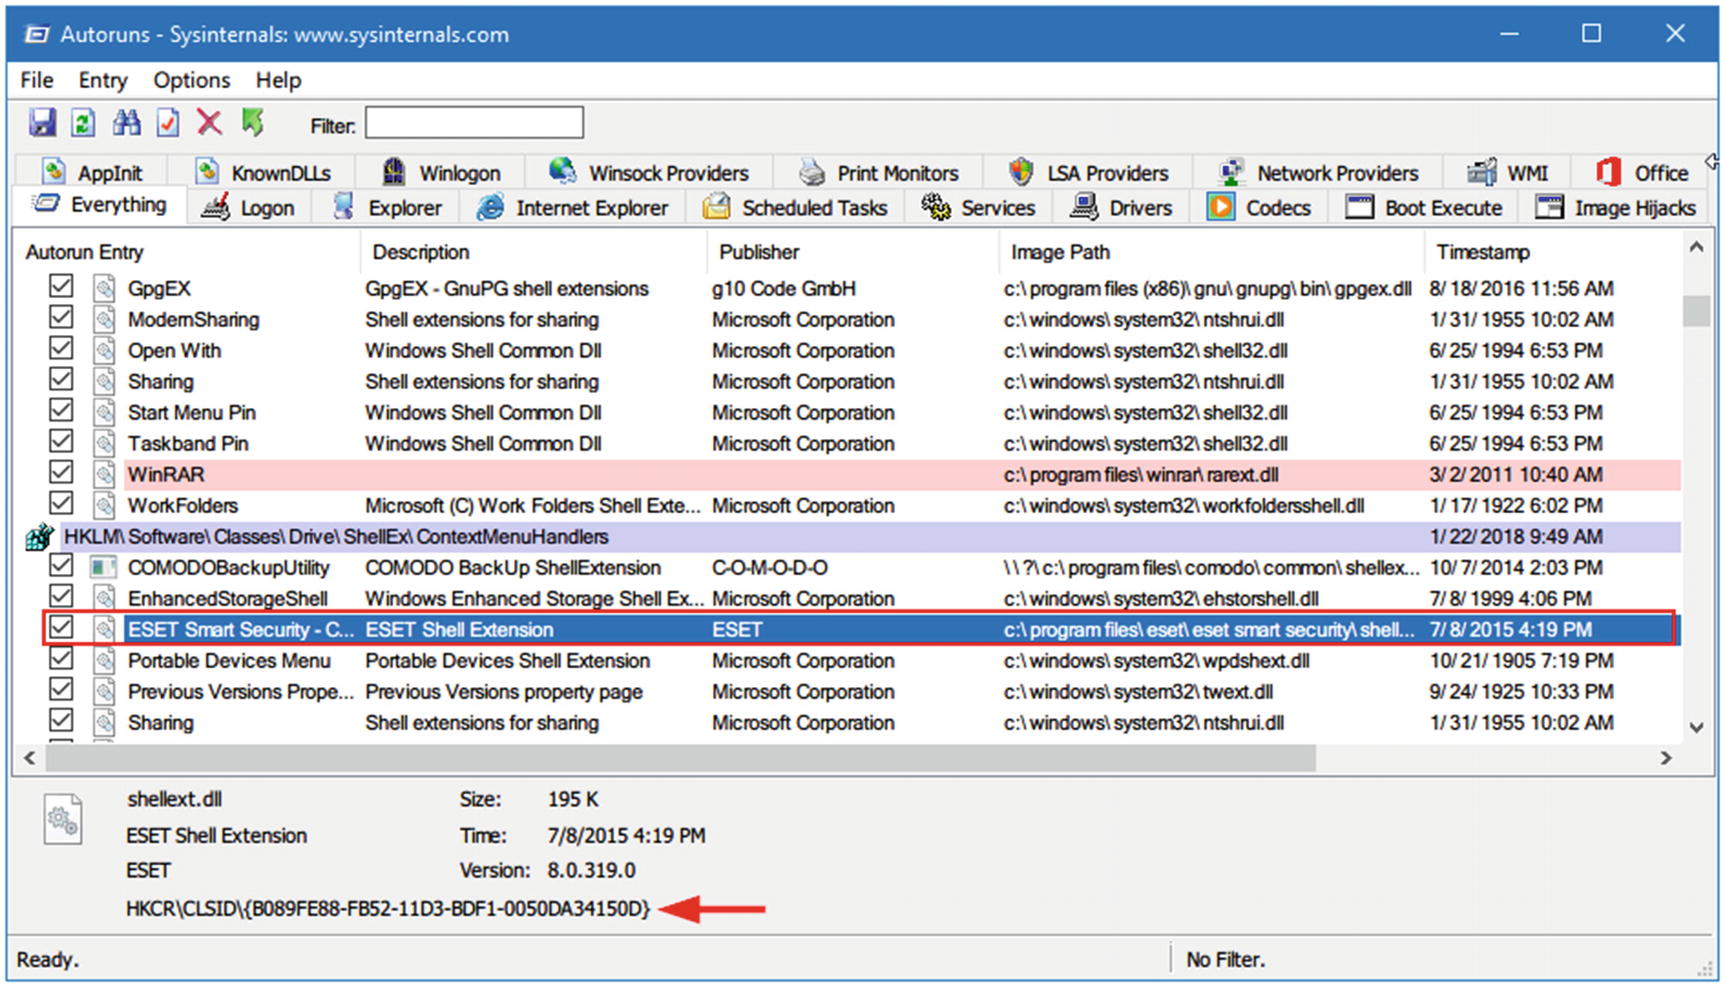Click the Check VirusTotal document icon
1725x987 pixels.
tap(168, 123)
